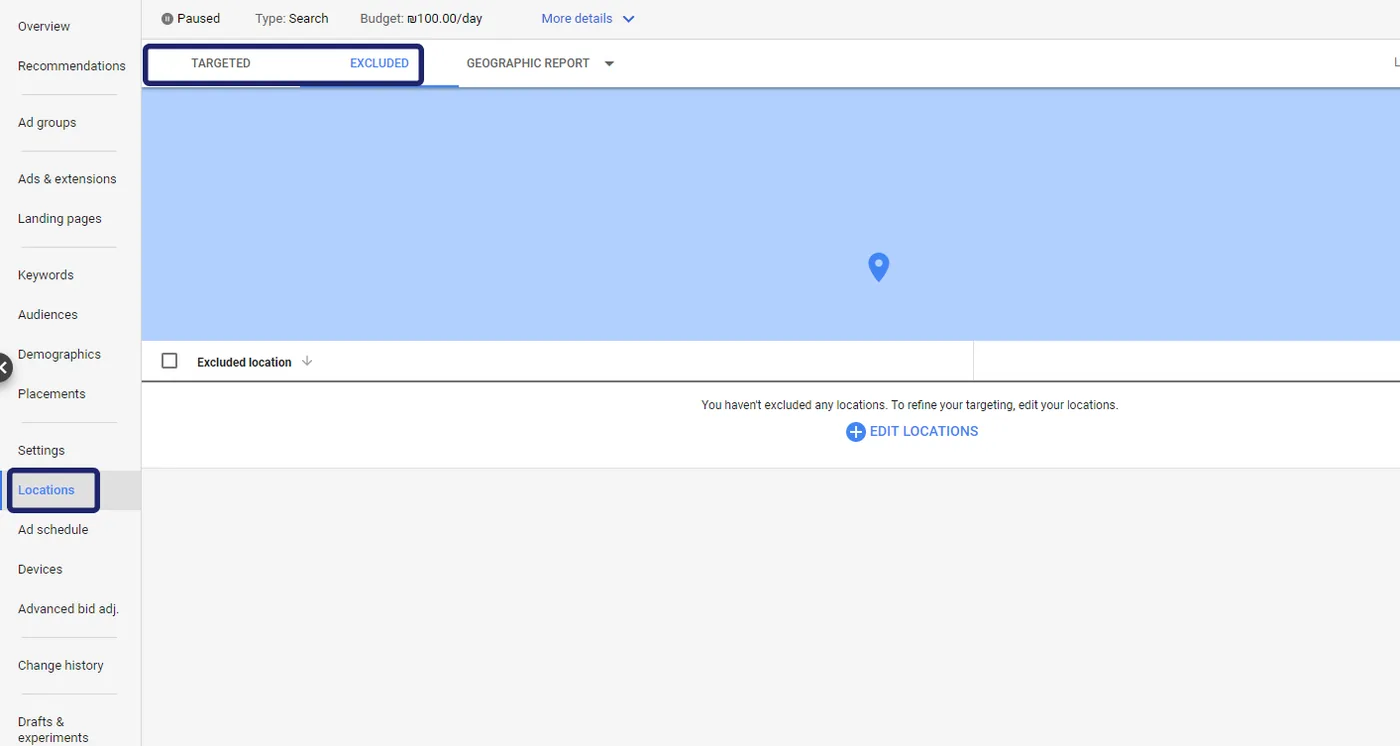Viewport: 1400px width, 746px height.
Task: Tick the select-all checkbox in table header
Action: coord(169,361)
